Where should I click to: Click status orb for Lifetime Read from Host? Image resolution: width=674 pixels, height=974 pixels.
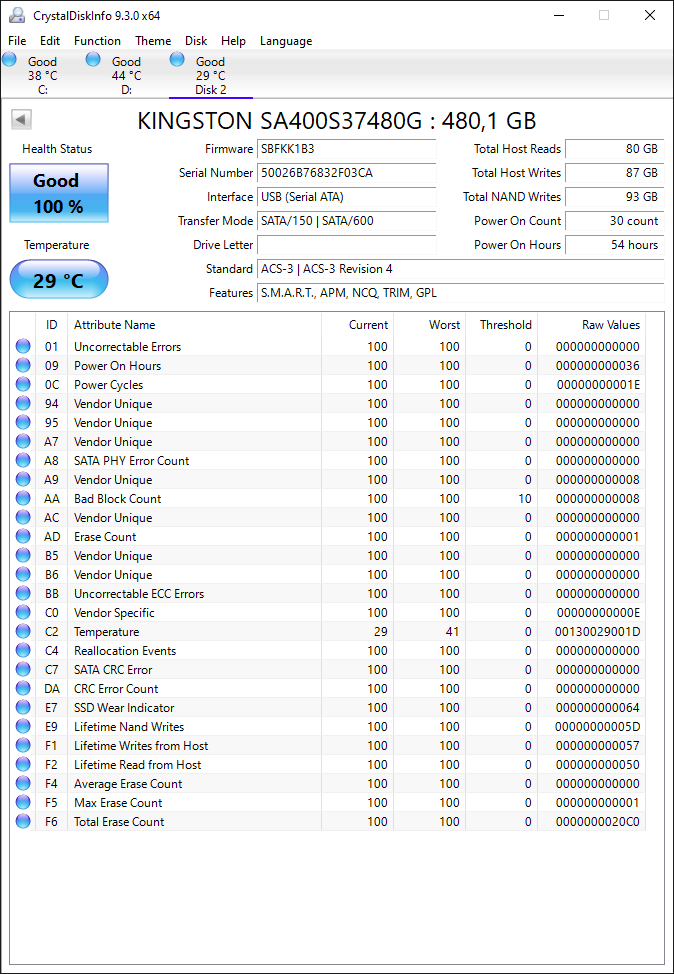coord(23,764)
